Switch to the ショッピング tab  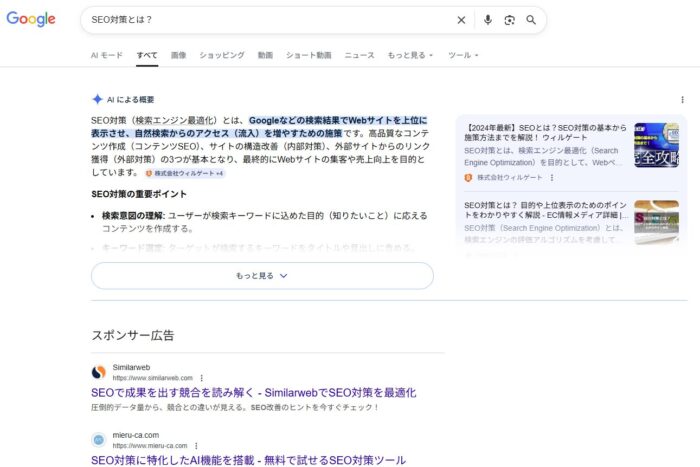[221, 55]
